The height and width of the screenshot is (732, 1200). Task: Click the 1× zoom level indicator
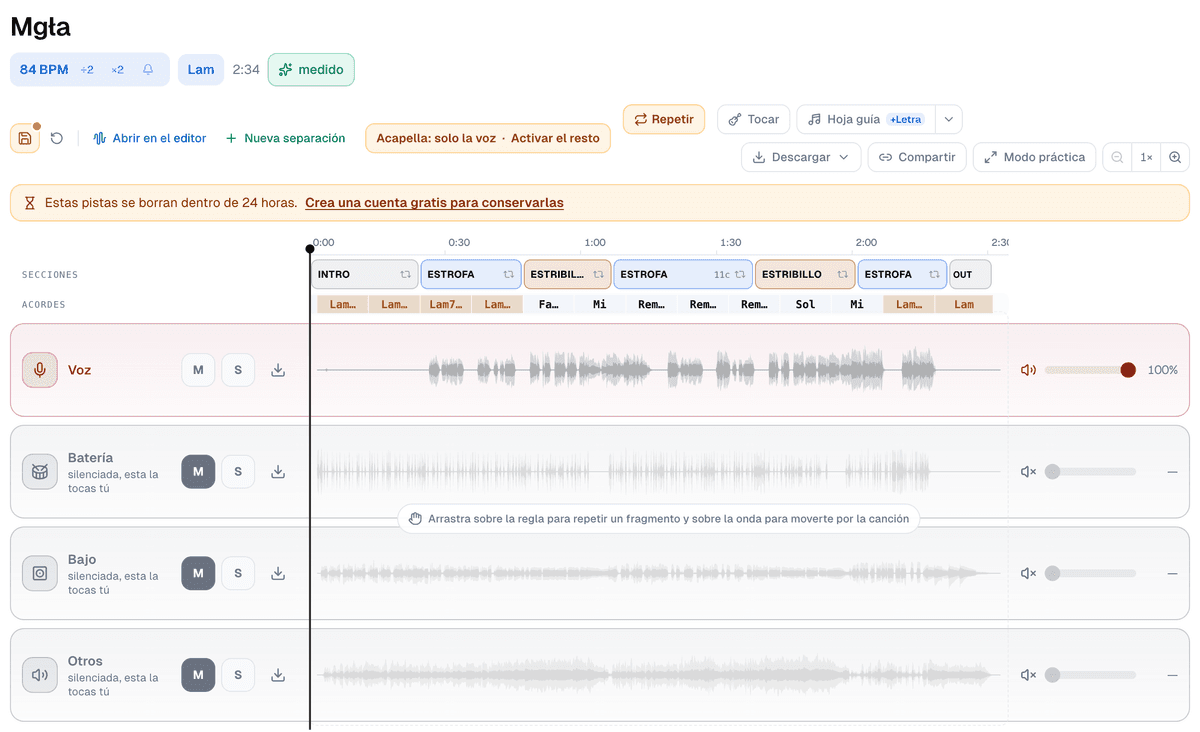tap(1146, 157)
